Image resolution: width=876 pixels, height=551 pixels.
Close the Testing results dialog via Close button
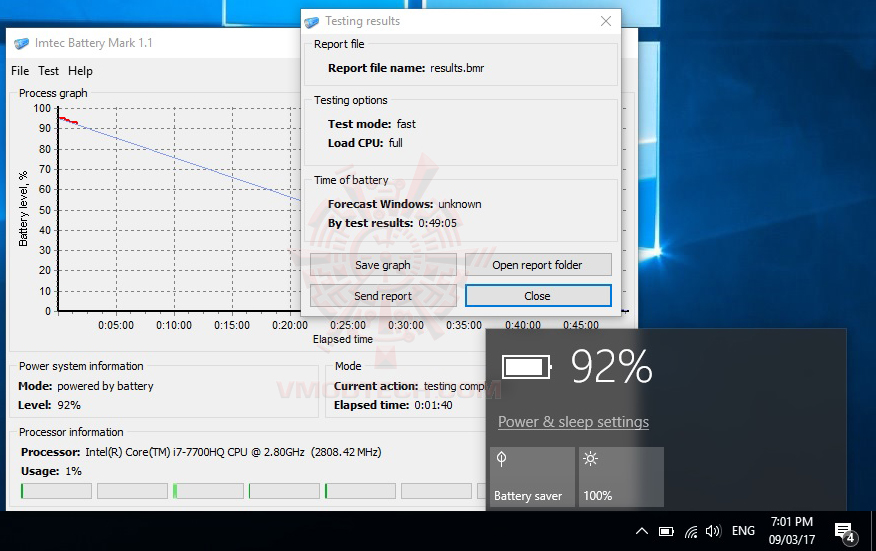(x=537, y=296)
